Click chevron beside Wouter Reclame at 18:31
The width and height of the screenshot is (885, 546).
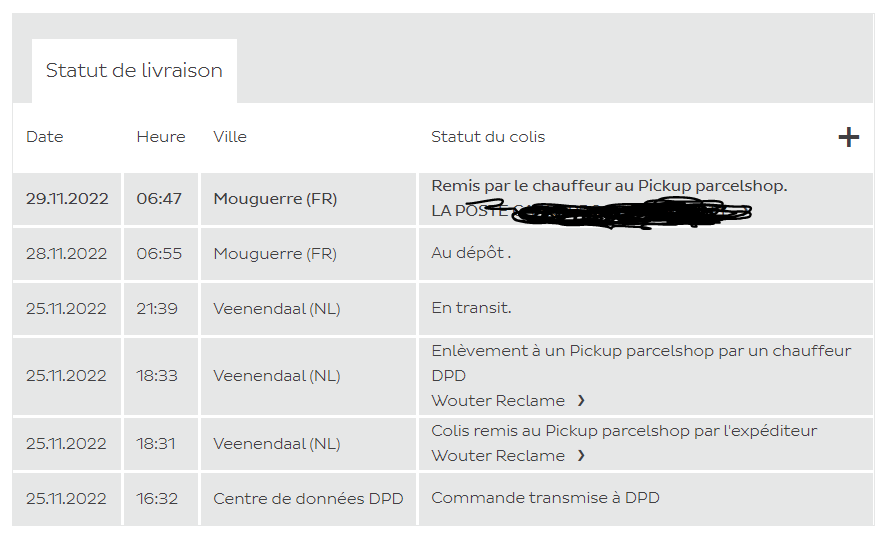pos(581,456)
